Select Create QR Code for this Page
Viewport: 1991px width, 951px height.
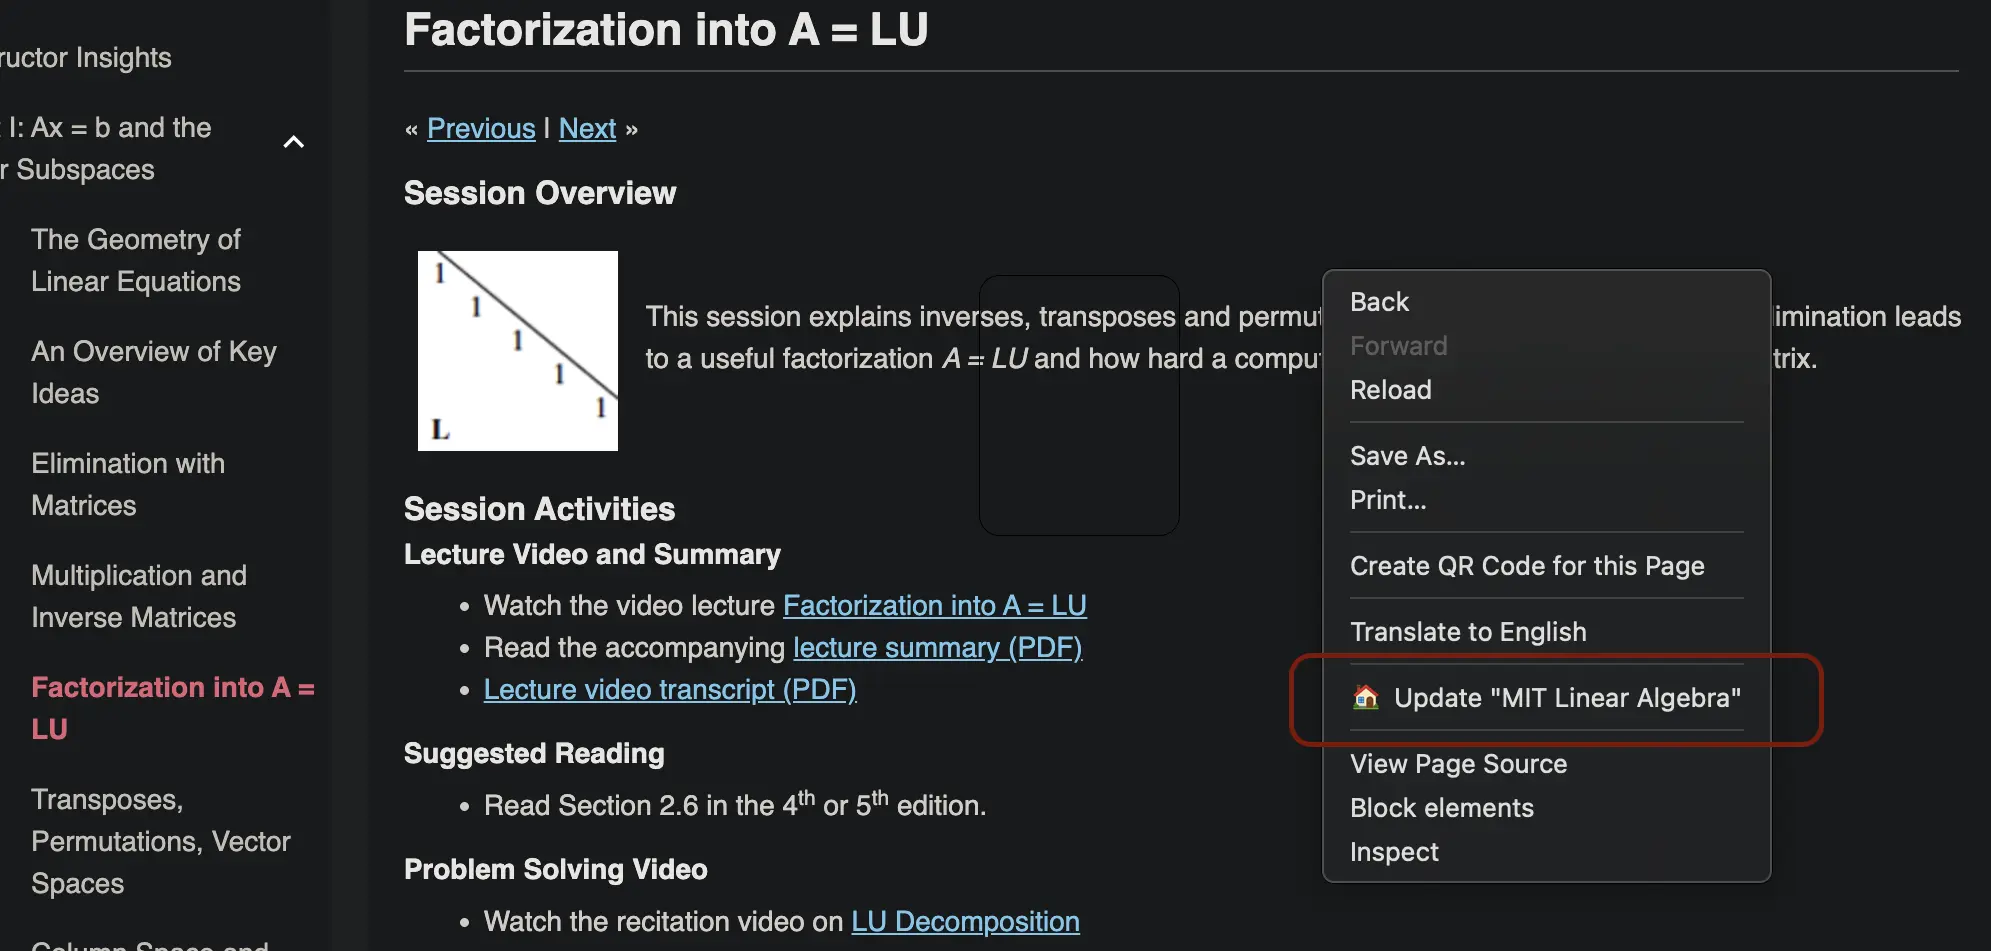tap(1526, 566)
